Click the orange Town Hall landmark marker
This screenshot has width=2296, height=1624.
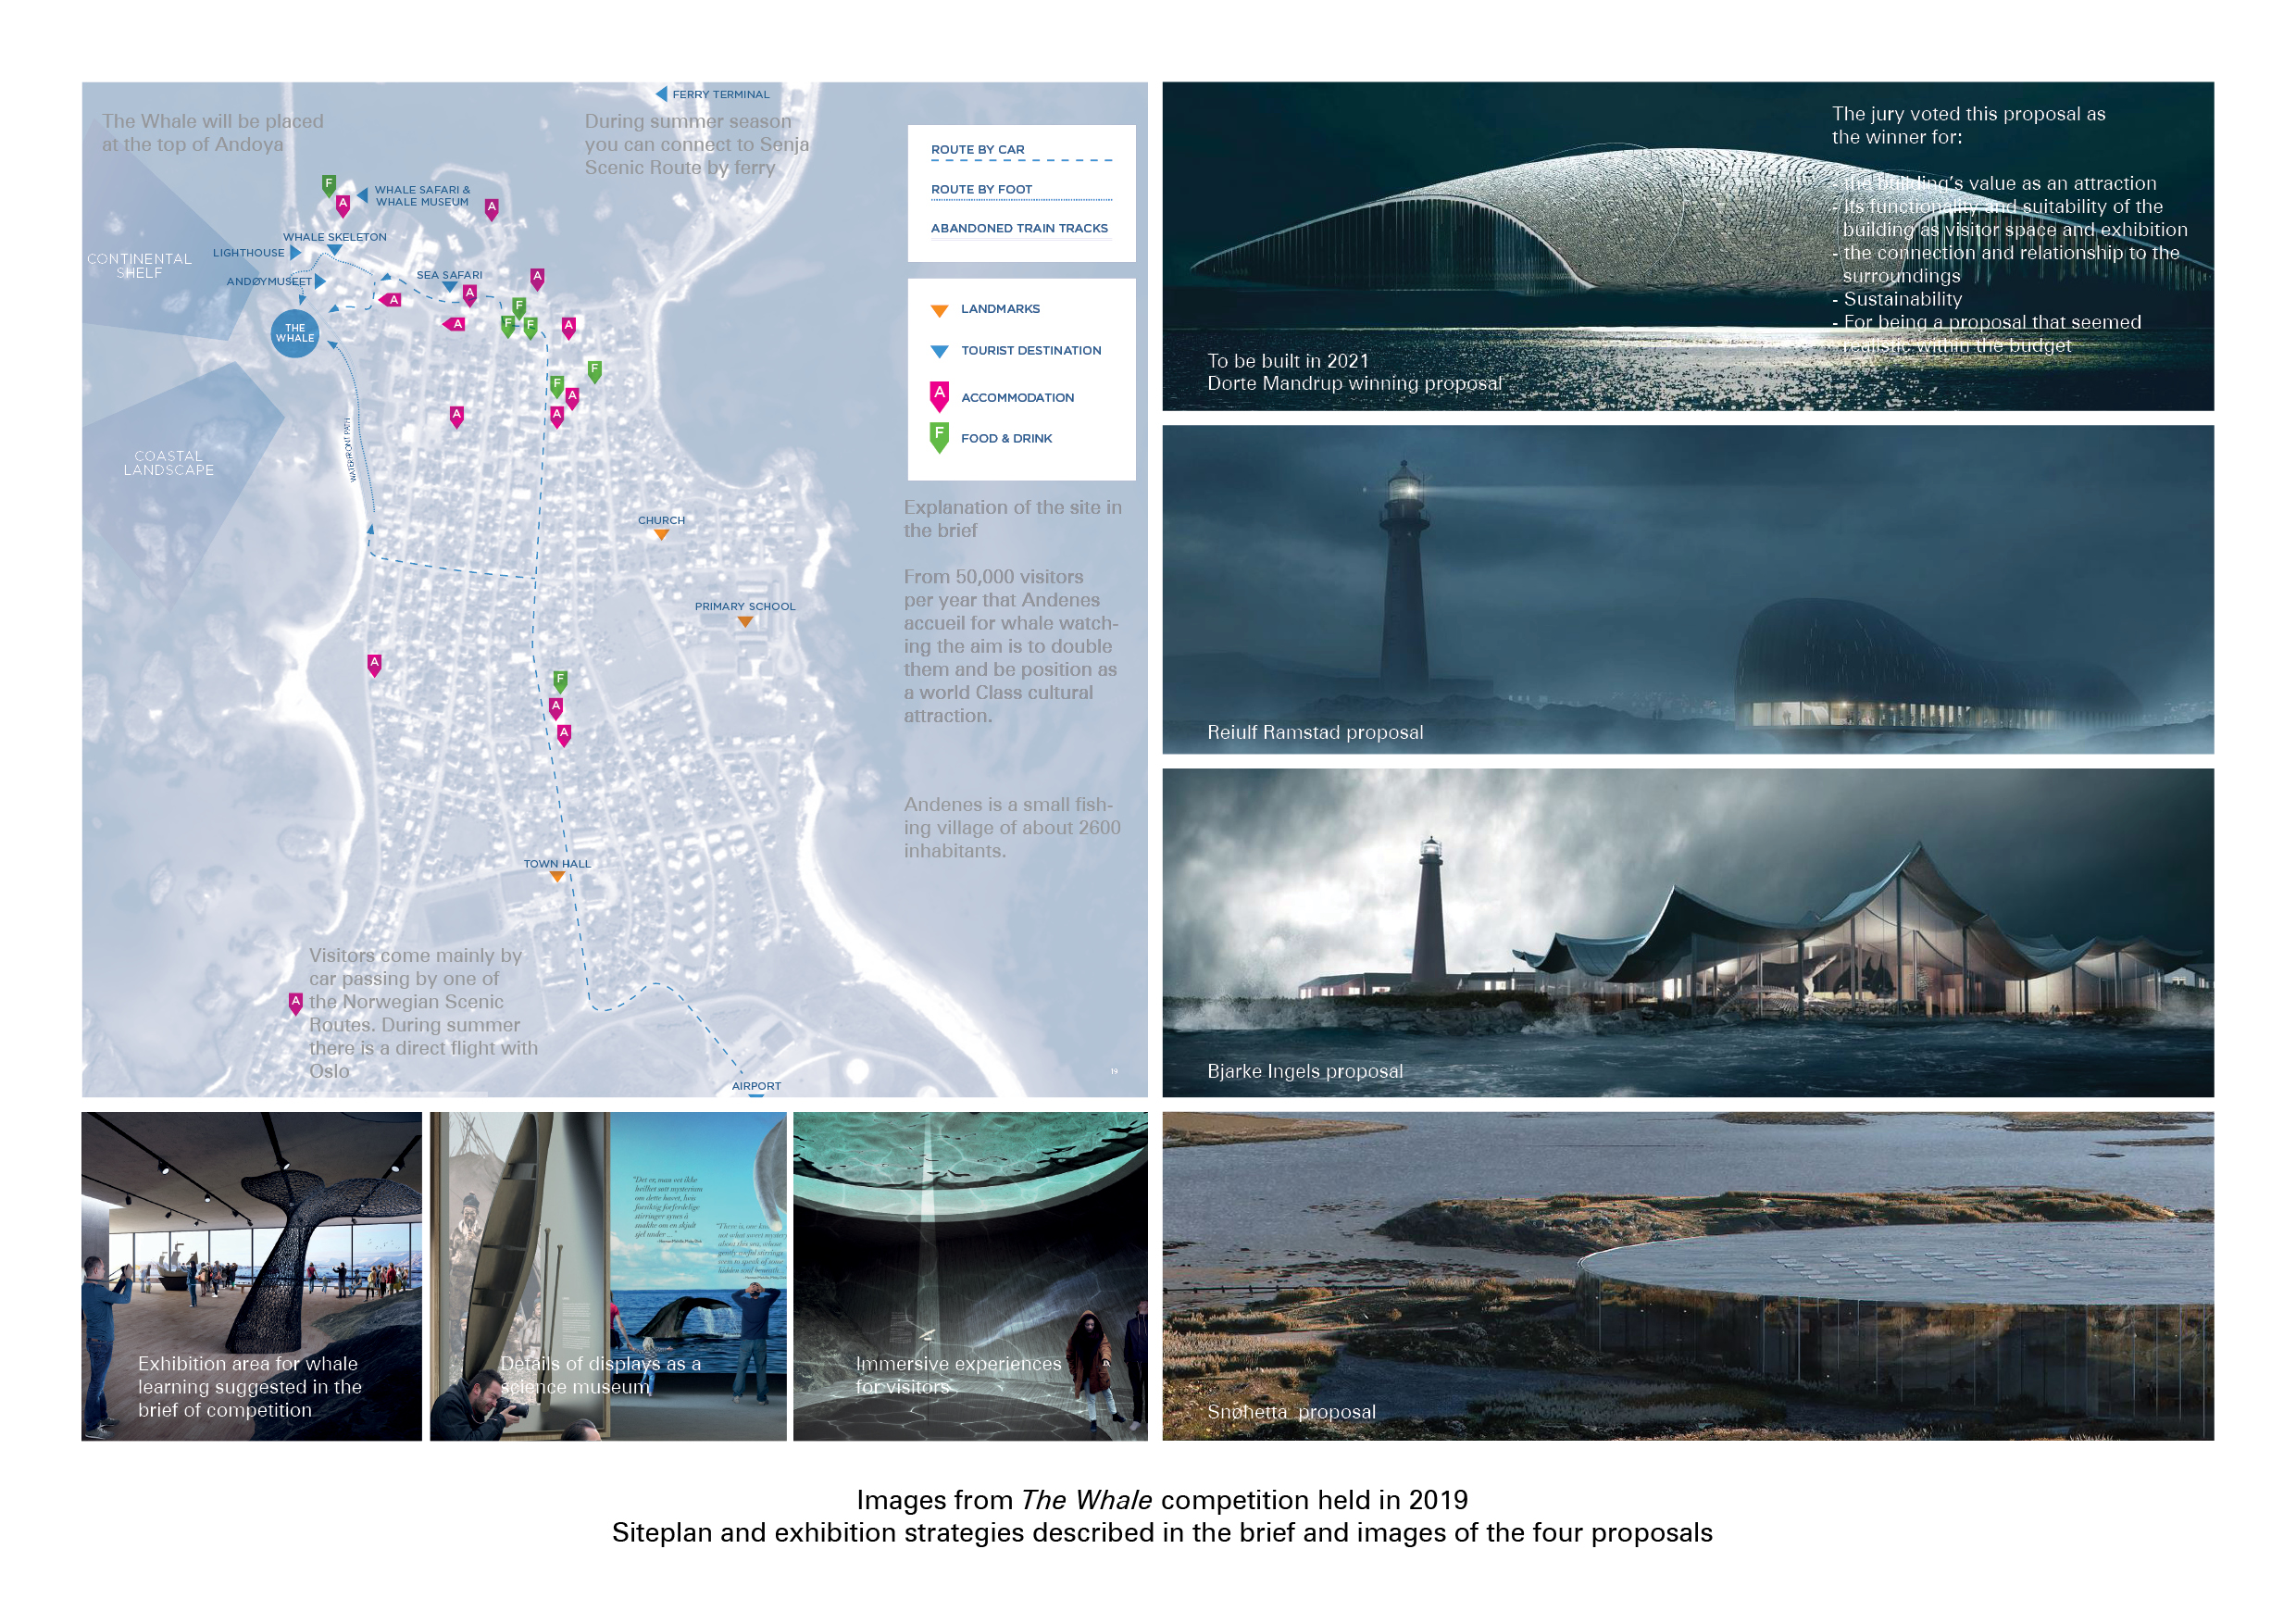[557, 877]
